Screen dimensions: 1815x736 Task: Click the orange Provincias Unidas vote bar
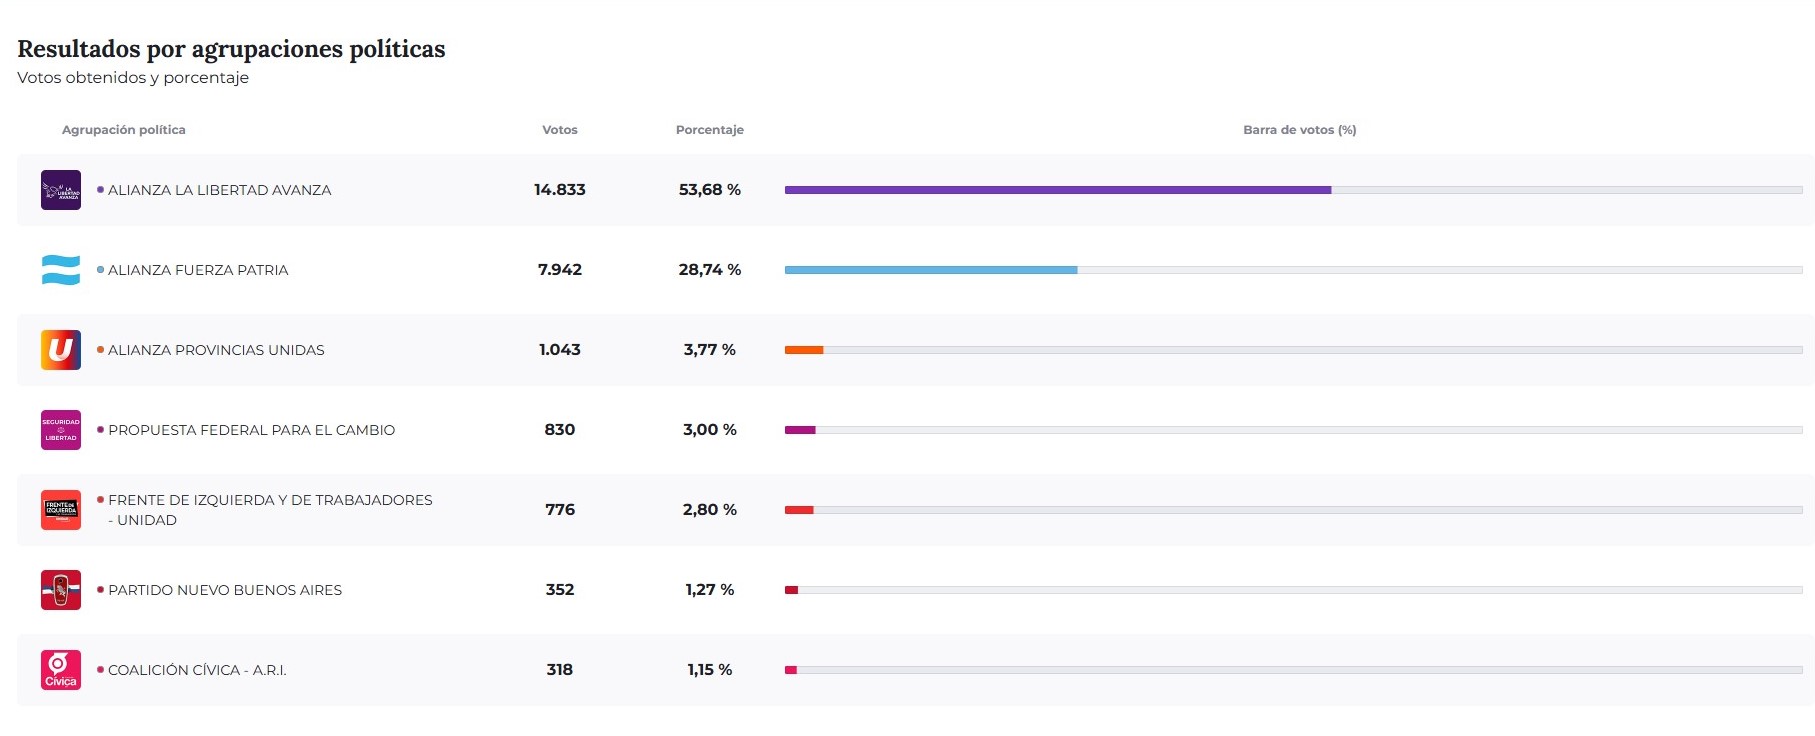[803, 350]
